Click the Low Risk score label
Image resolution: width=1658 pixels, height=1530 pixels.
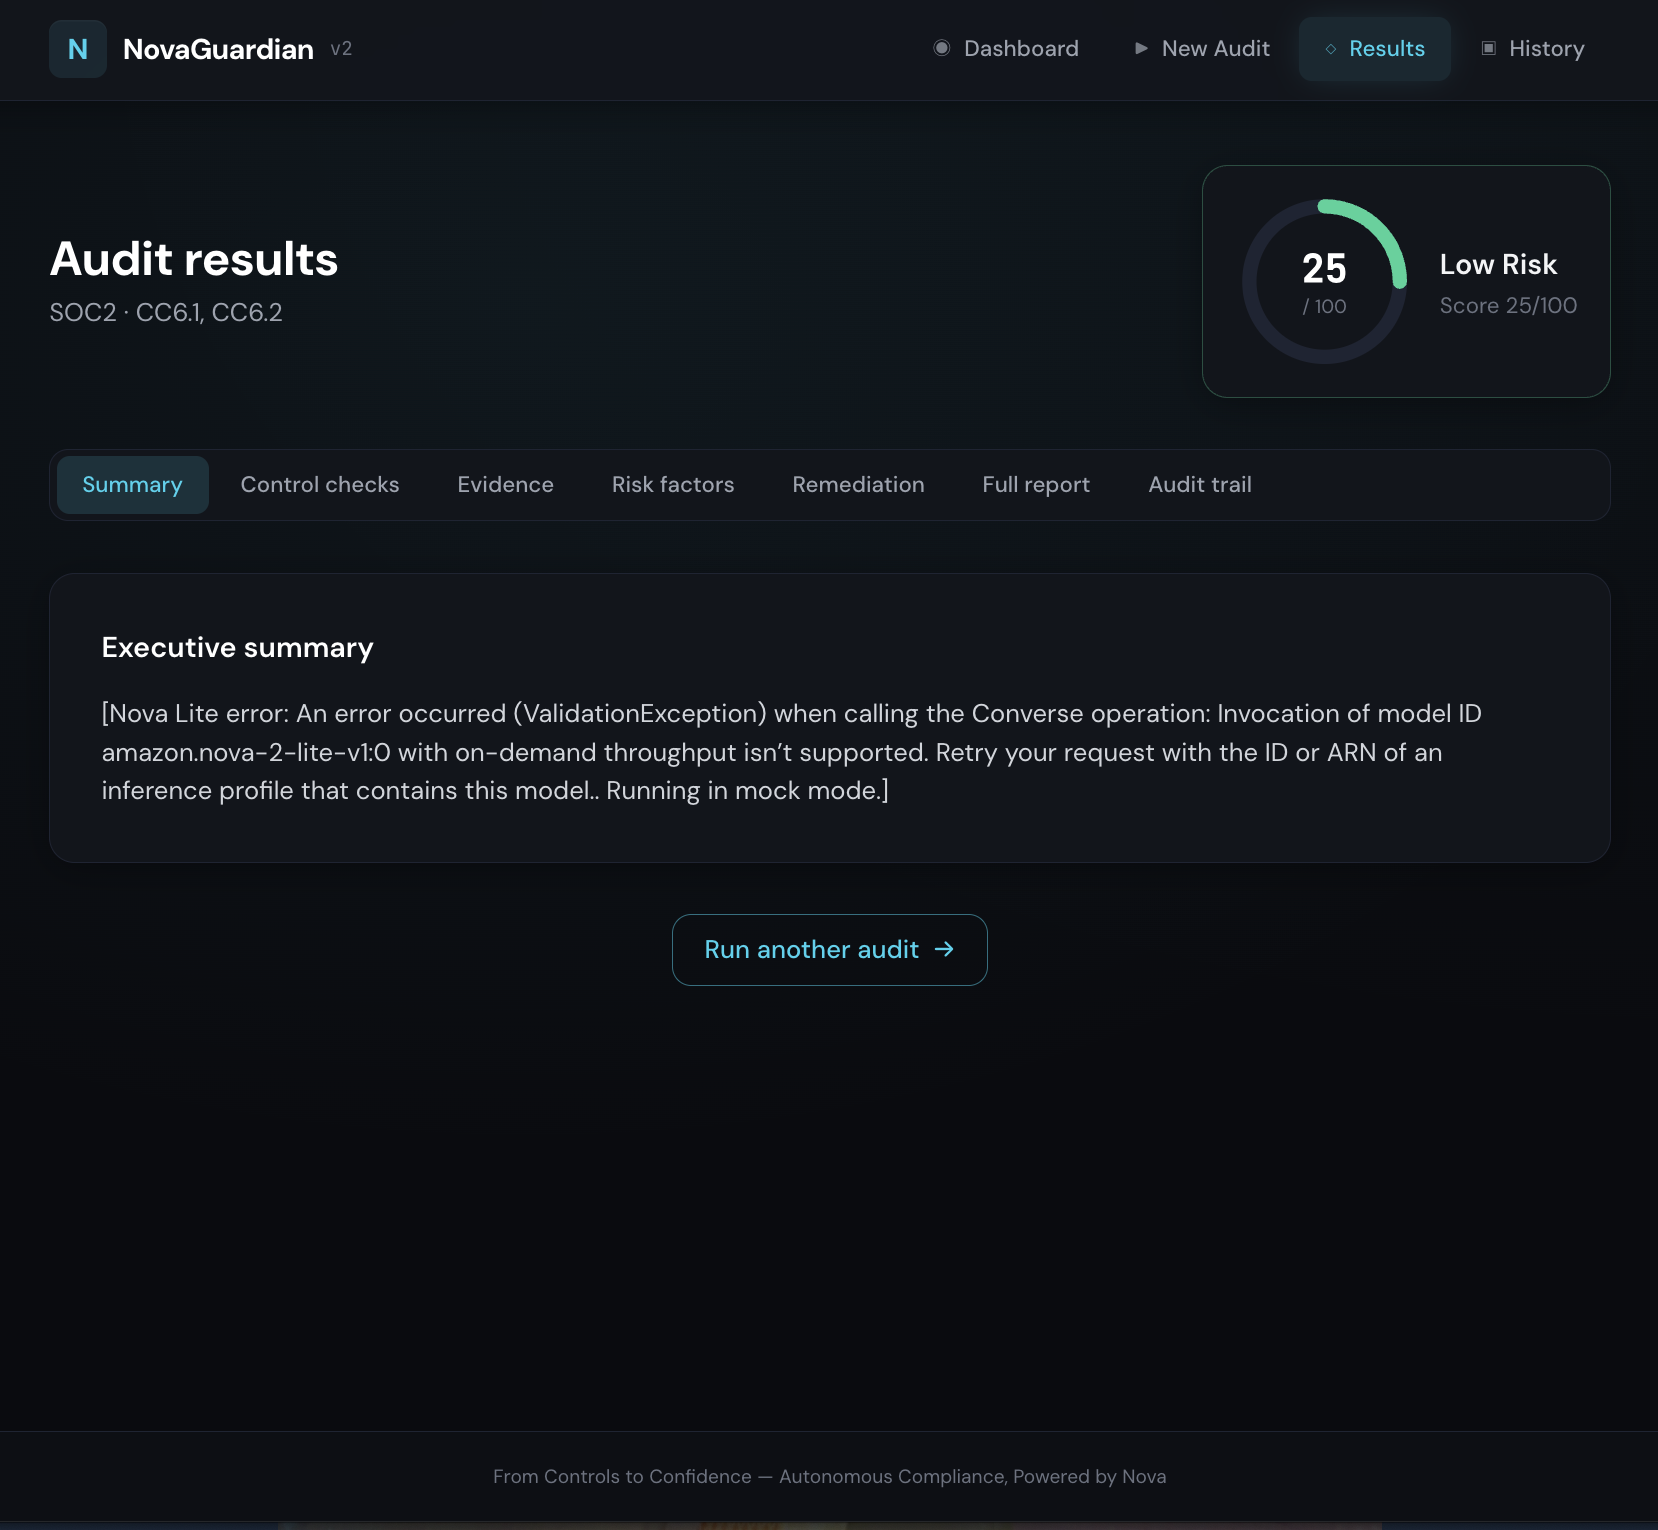click(x=1498, y=264)
